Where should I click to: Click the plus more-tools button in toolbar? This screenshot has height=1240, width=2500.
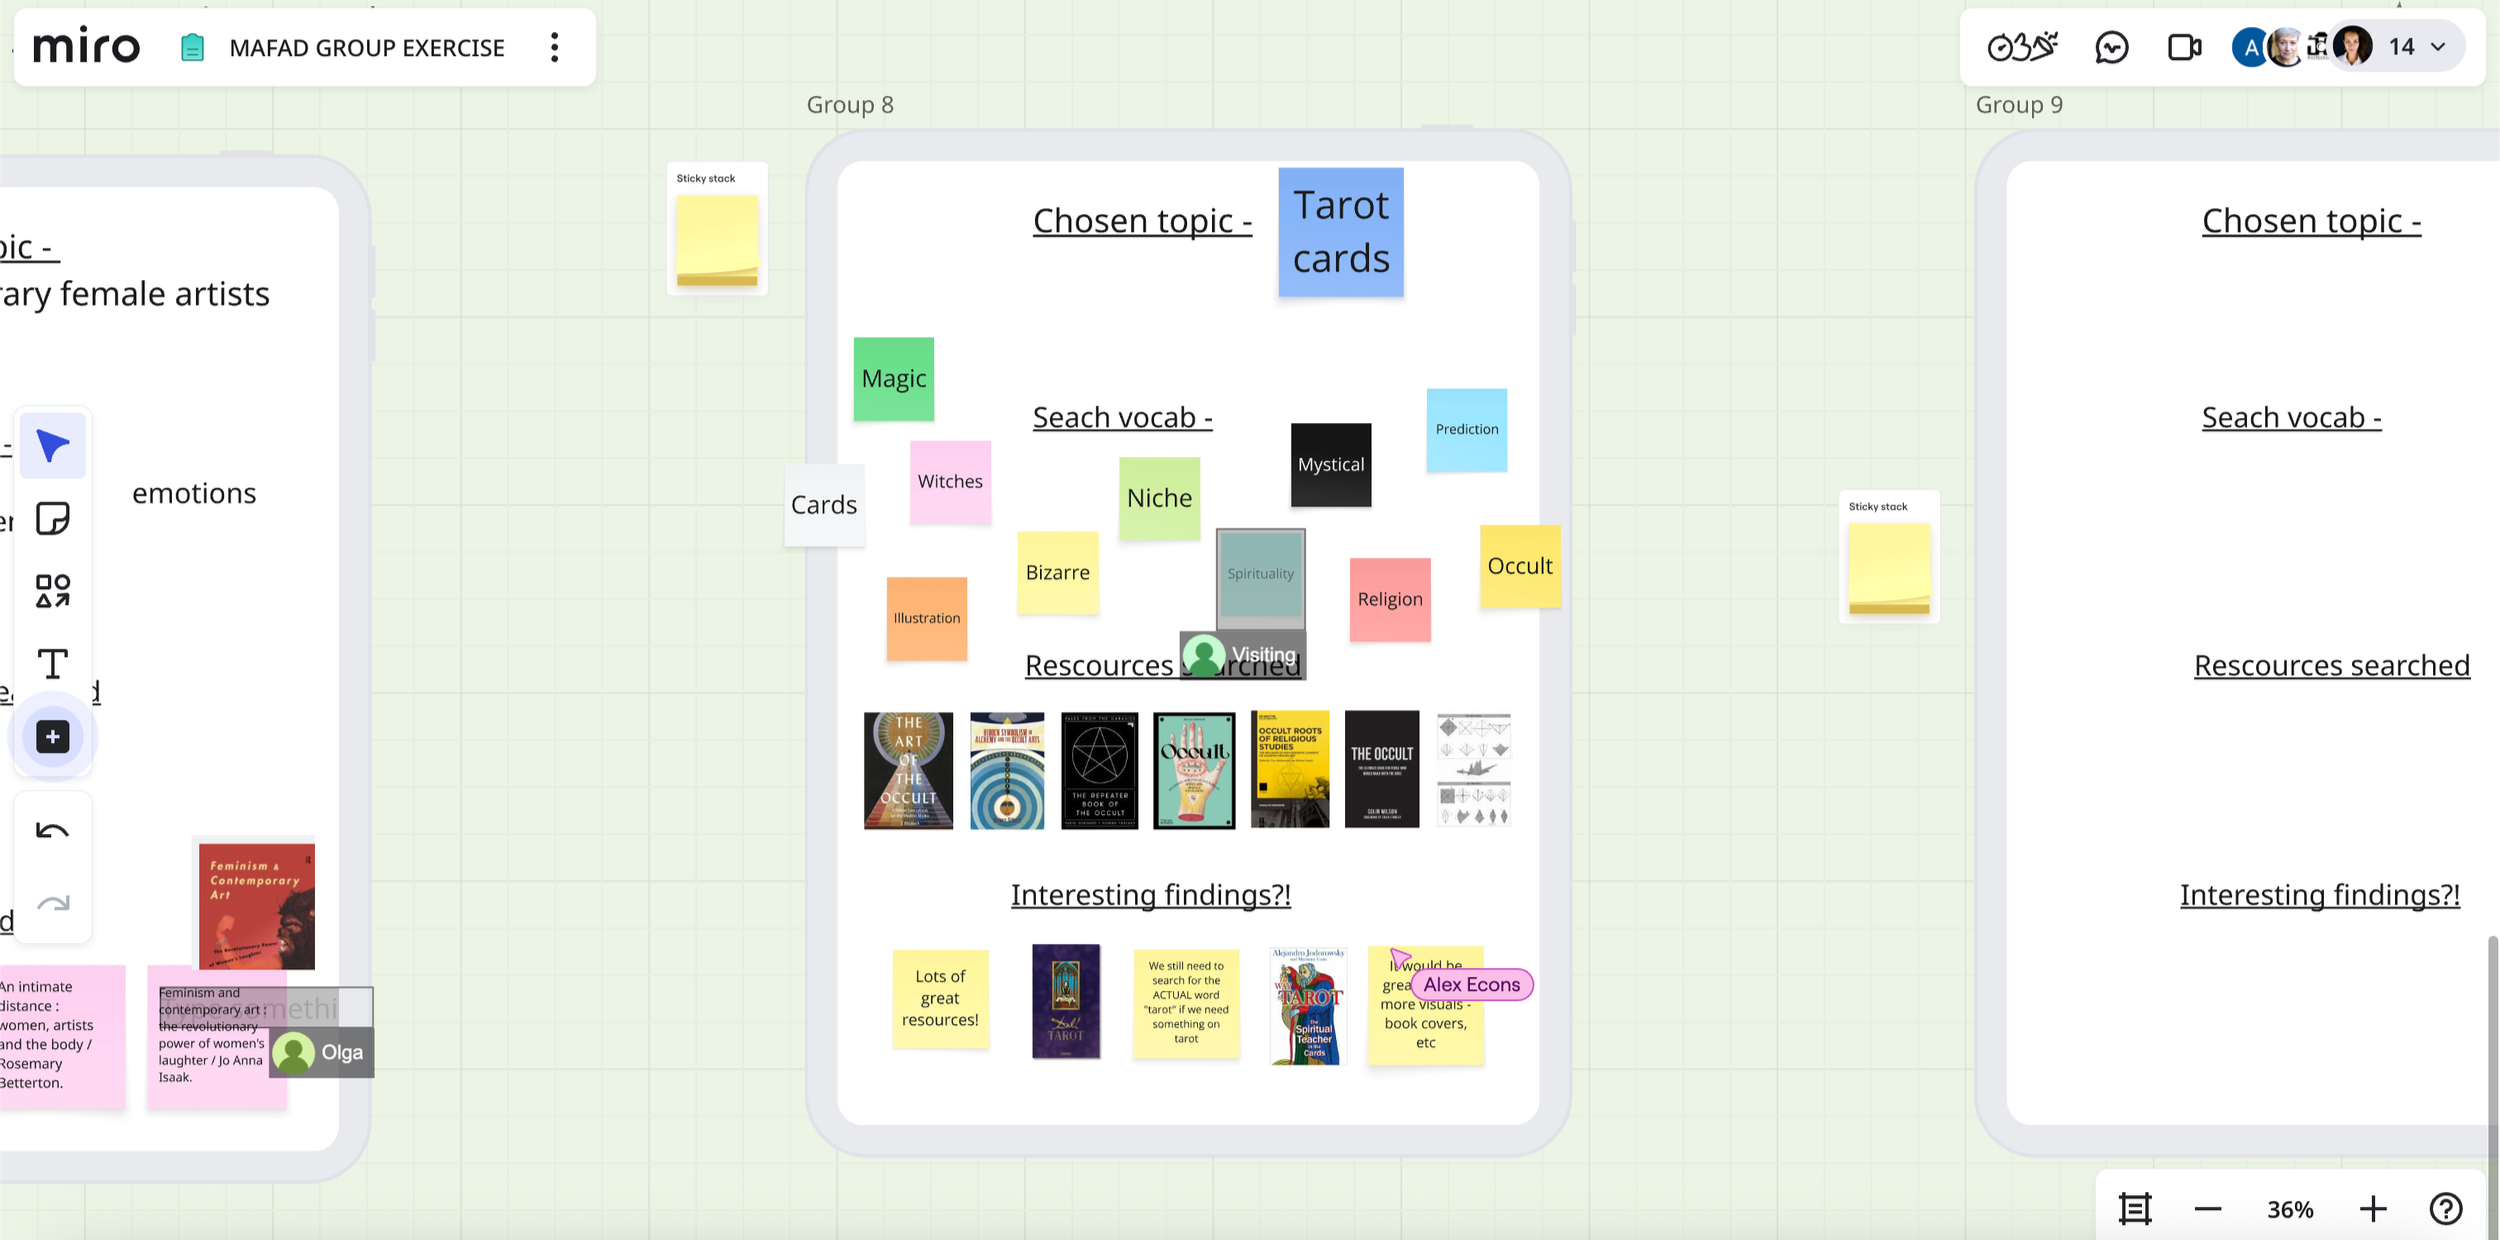pos(52,737)
